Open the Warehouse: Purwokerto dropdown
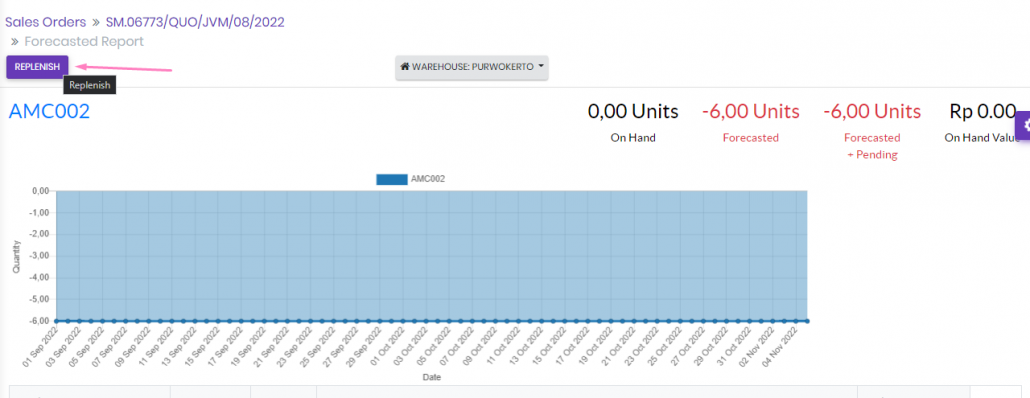 pos(472,67)
